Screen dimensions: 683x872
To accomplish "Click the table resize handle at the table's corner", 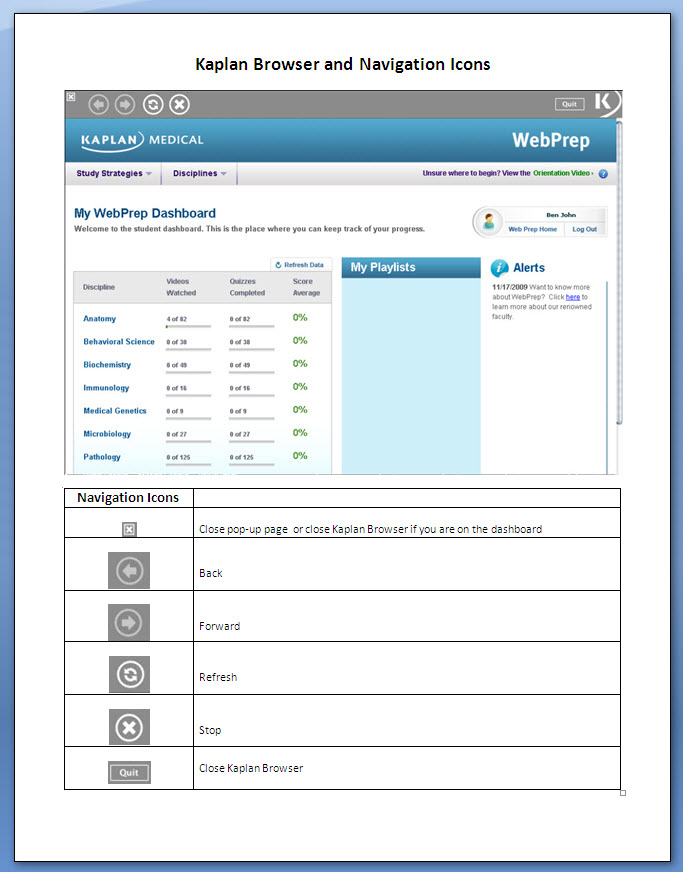I will tap(623, 793).
